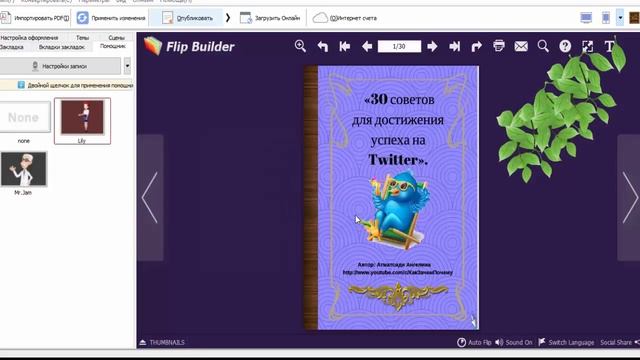Jump to the first page icon
Image resolution: width=640 pixels, height=360 pixels.
tap(344, 46)
